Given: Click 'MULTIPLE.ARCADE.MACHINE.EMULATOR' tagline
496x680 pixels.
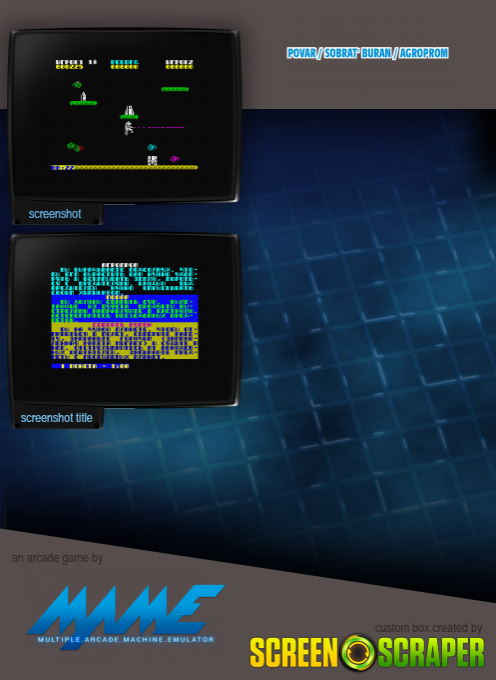Looking at the screenshot, I should tap(126, 639).
